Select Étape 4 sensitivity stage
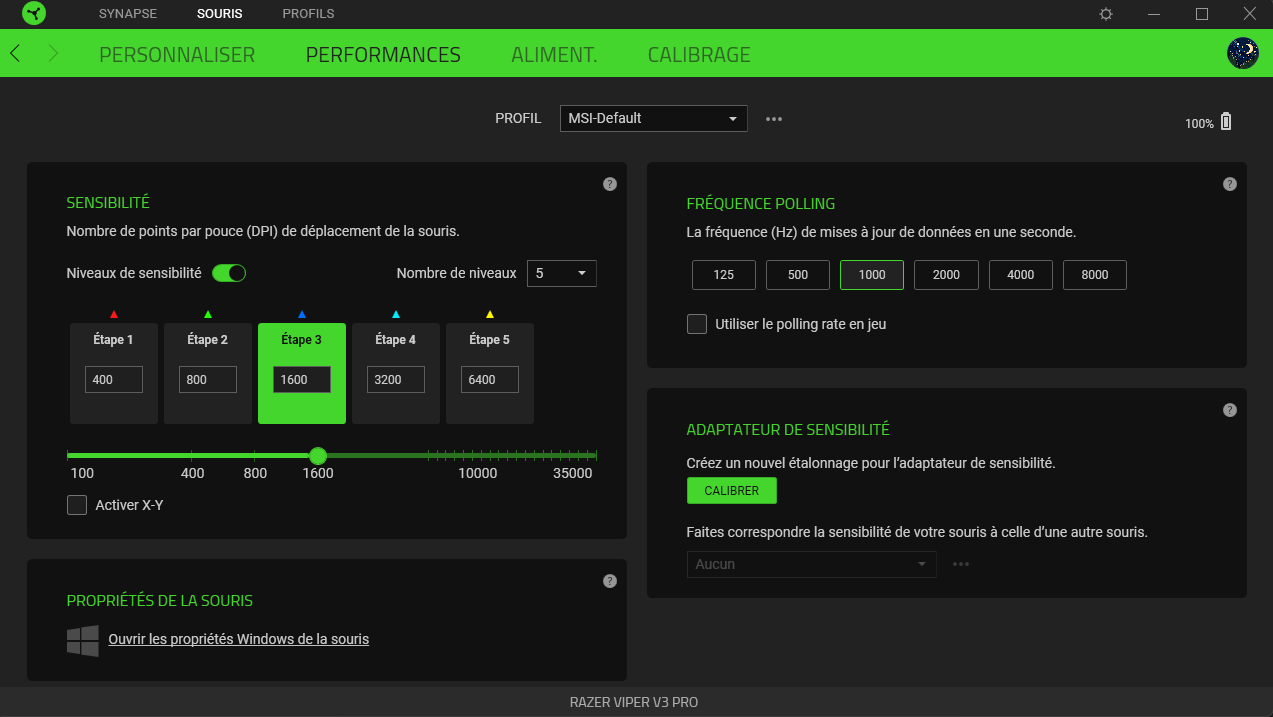 [396, 373]
